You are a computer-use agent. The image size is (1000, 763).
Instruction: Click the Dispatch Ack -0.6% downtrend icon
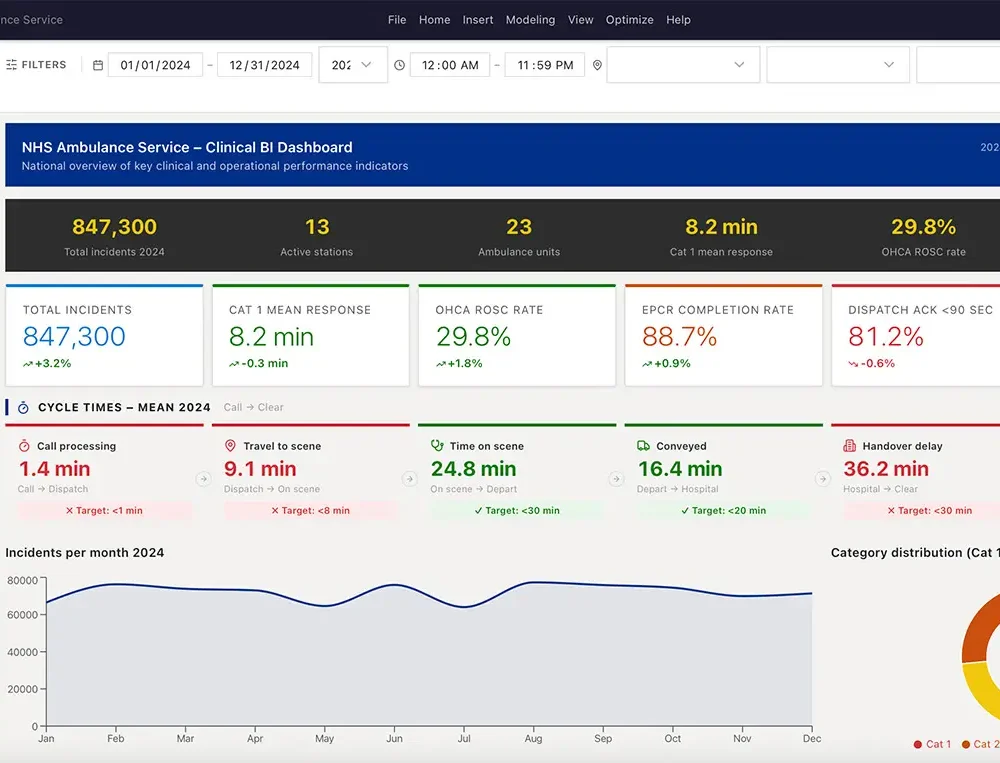click(x=853, y=364)
